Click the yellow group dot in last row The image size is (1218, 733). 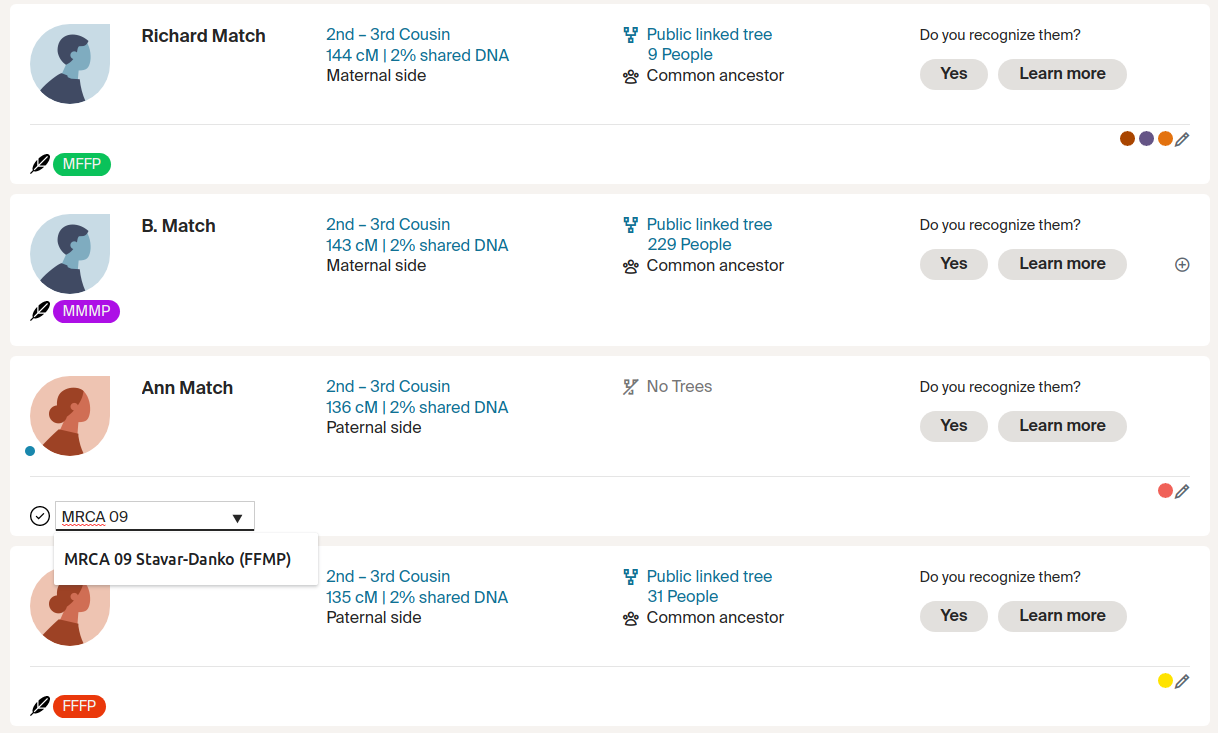tap(1164, 681)
